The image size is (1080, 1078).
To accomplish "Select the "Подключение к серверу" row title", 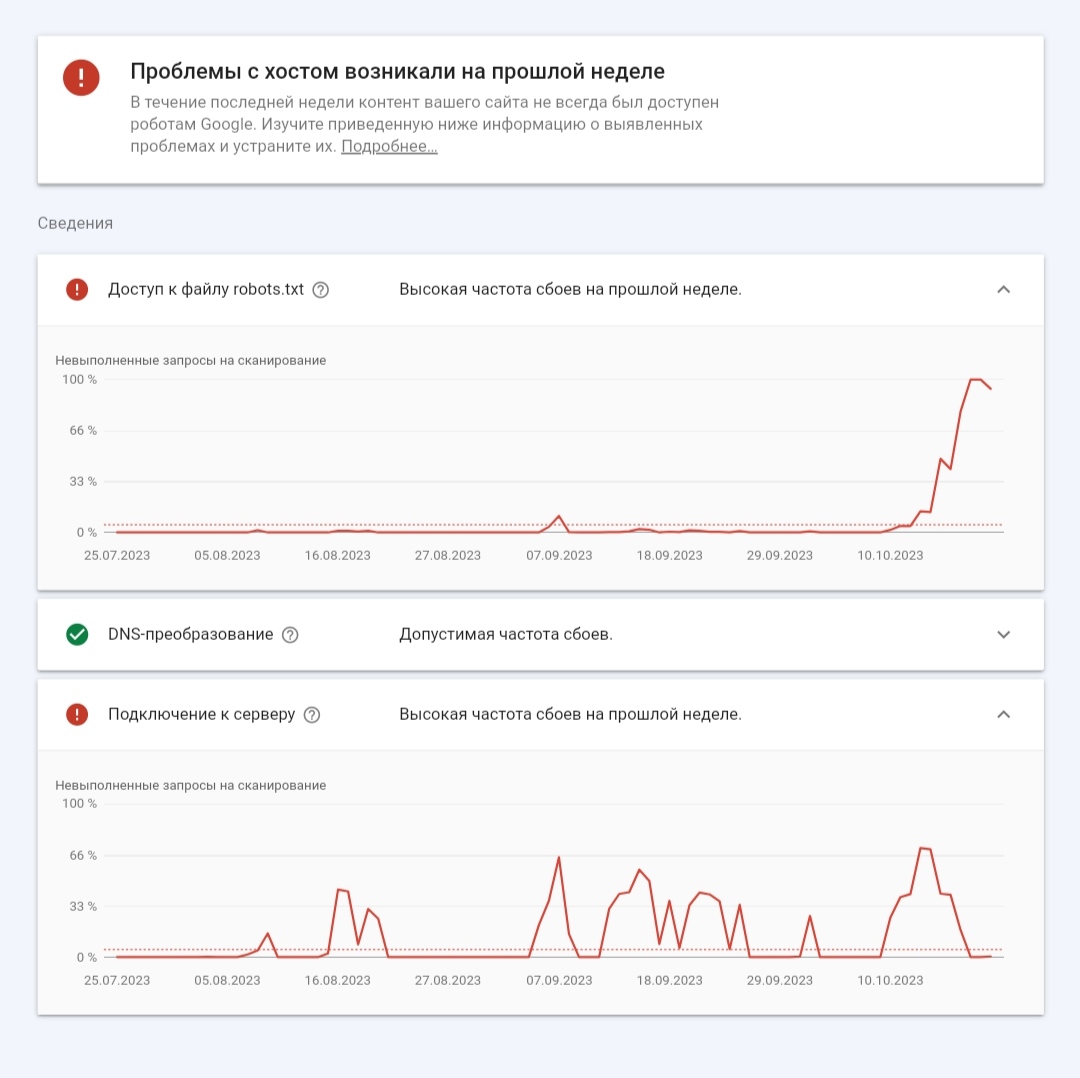I will [201, 715].
